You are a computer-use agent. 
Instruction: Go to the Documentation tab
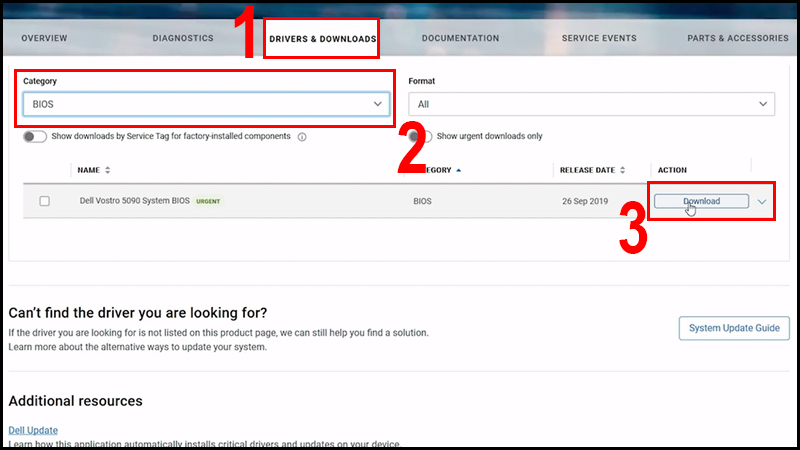[x=460, y=38]
